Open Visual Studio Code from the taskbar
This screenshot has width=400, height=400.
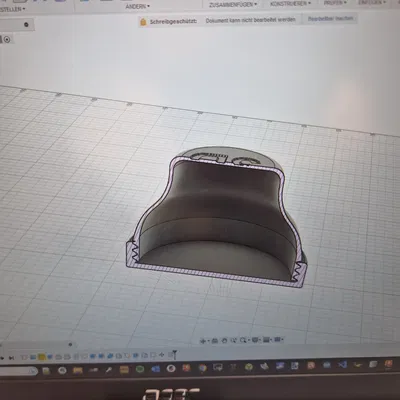[342, 365]
